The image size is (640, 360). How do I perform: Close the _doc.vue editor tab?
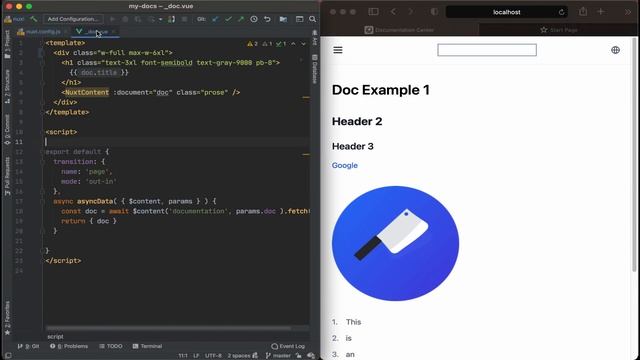113,31
